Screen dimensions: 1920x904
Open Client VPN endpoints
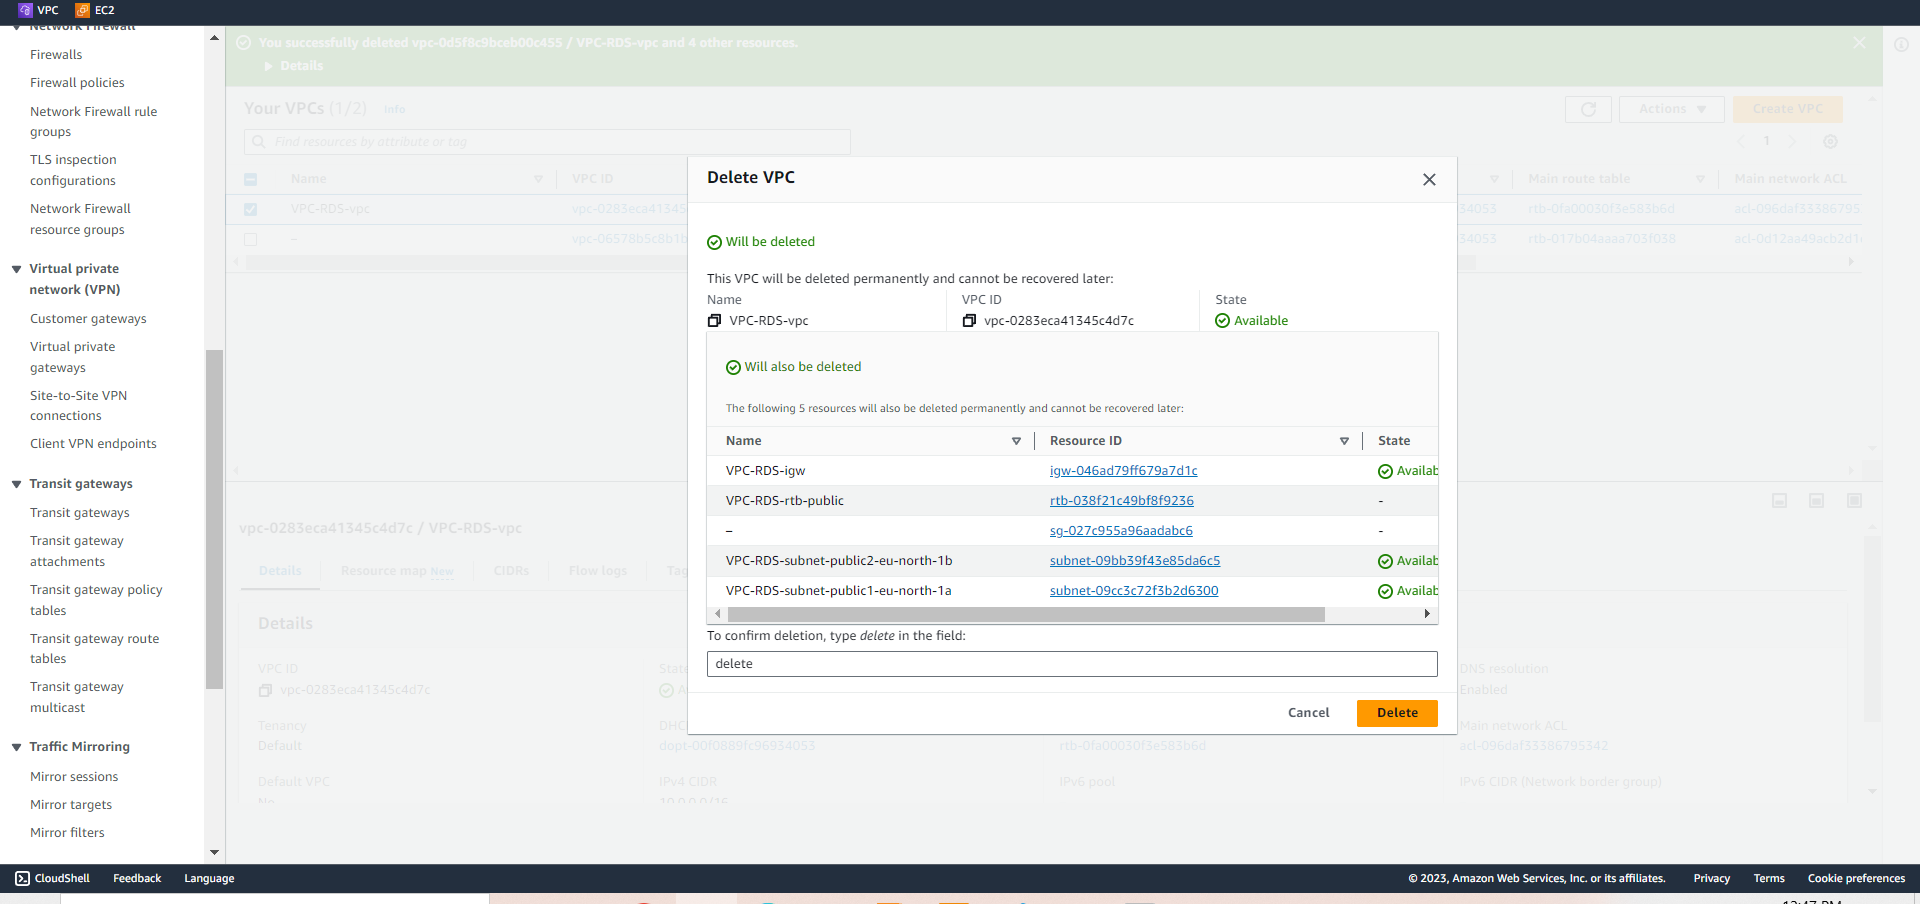[x=93, y=444]
